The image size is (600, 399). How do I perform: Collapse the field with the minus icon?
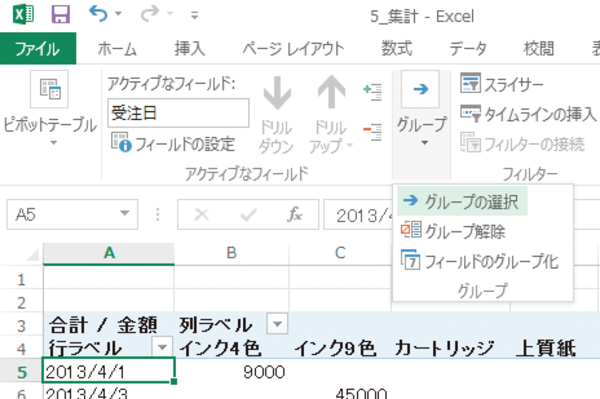[x=372, y=132]
